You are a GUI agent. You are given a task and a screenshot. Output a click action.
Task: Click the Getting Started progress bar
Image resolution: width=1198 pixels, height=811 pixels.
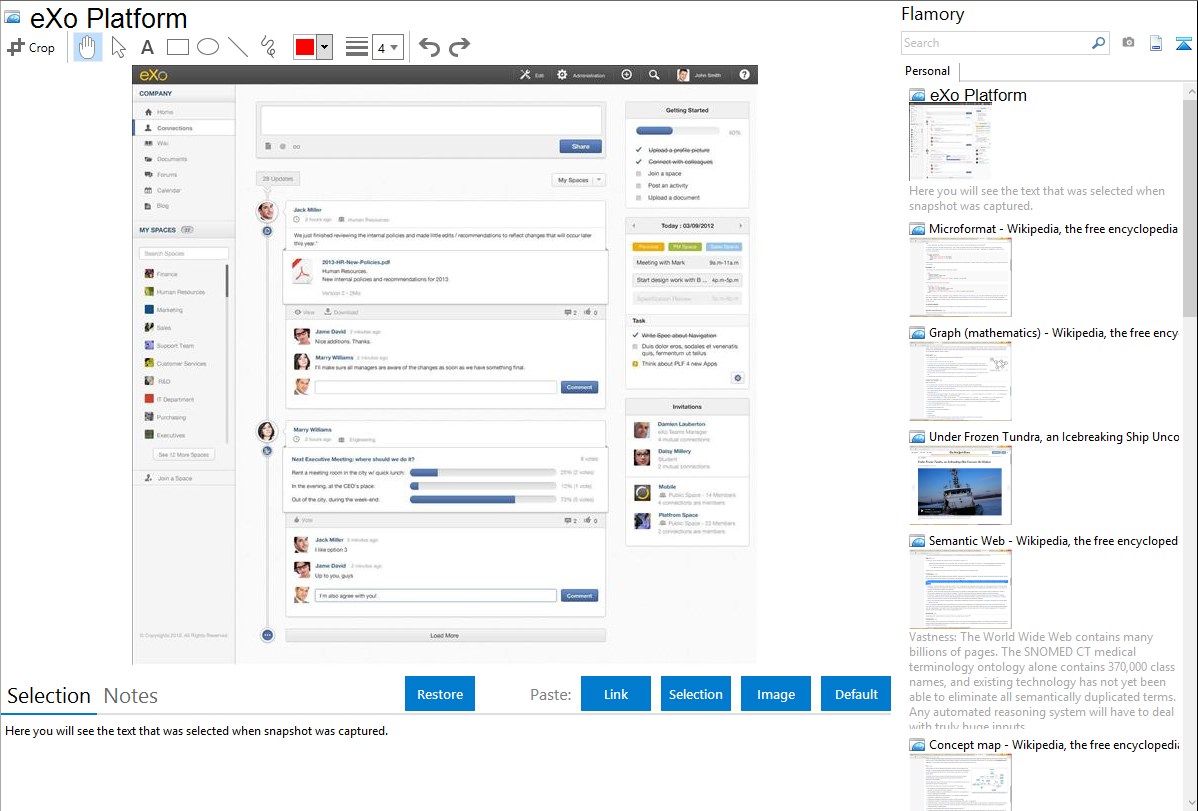click(x=678, y=131)
